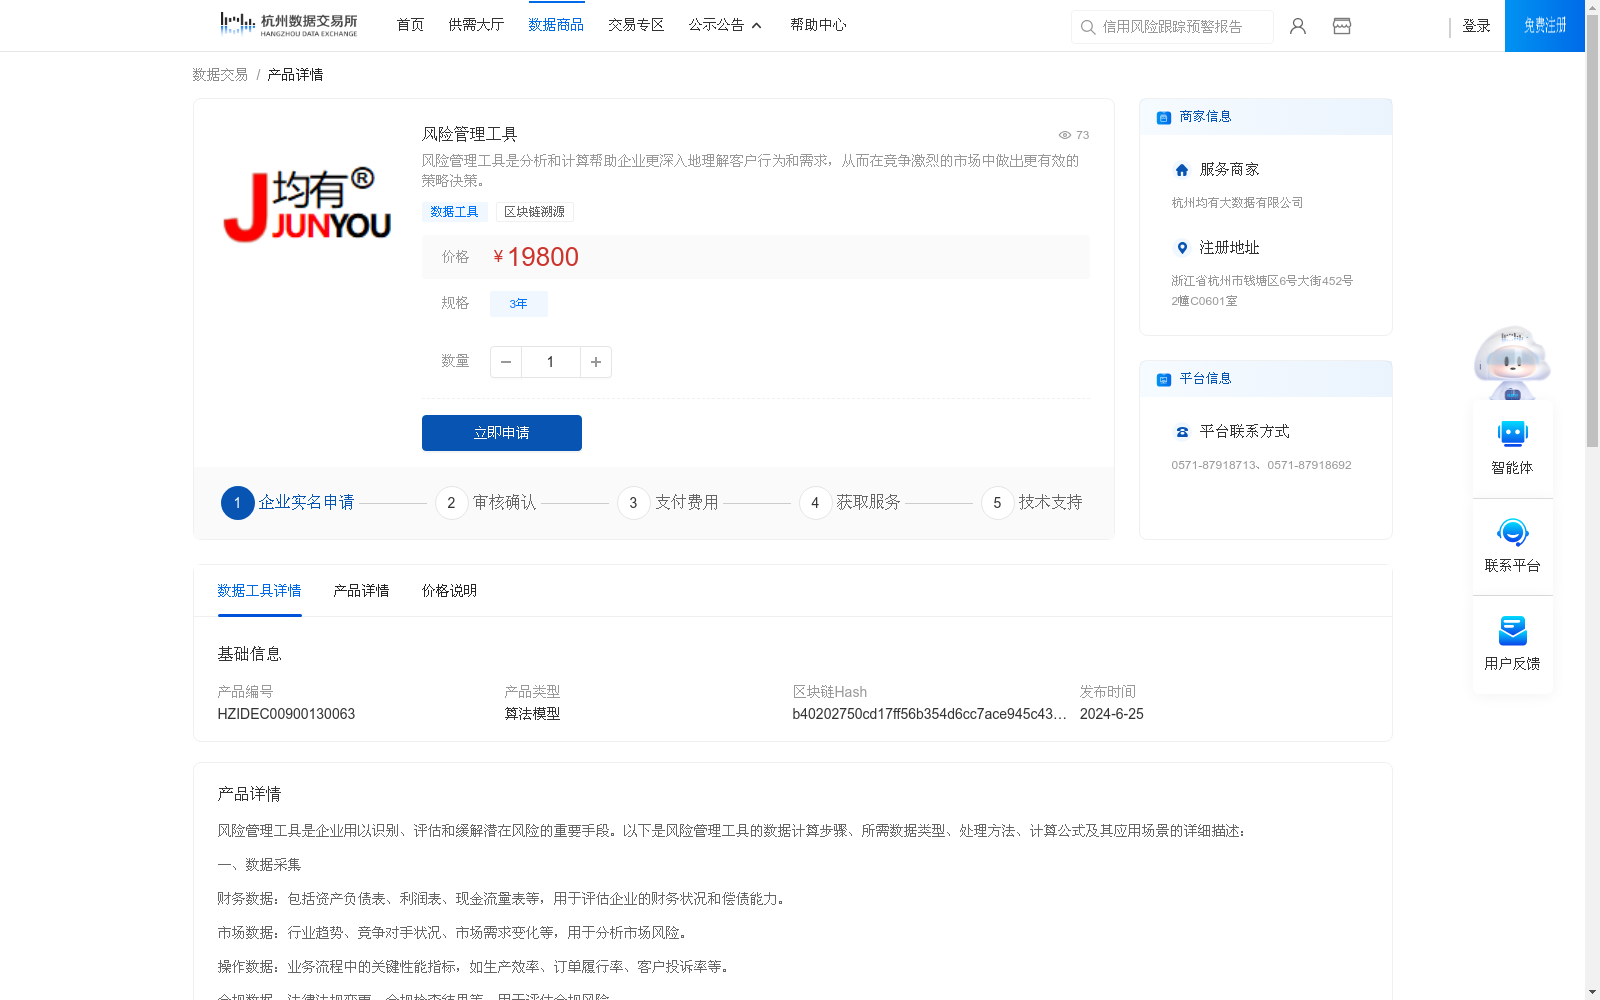
Task: Click the price ¥19800
Action: click(536, 257)
